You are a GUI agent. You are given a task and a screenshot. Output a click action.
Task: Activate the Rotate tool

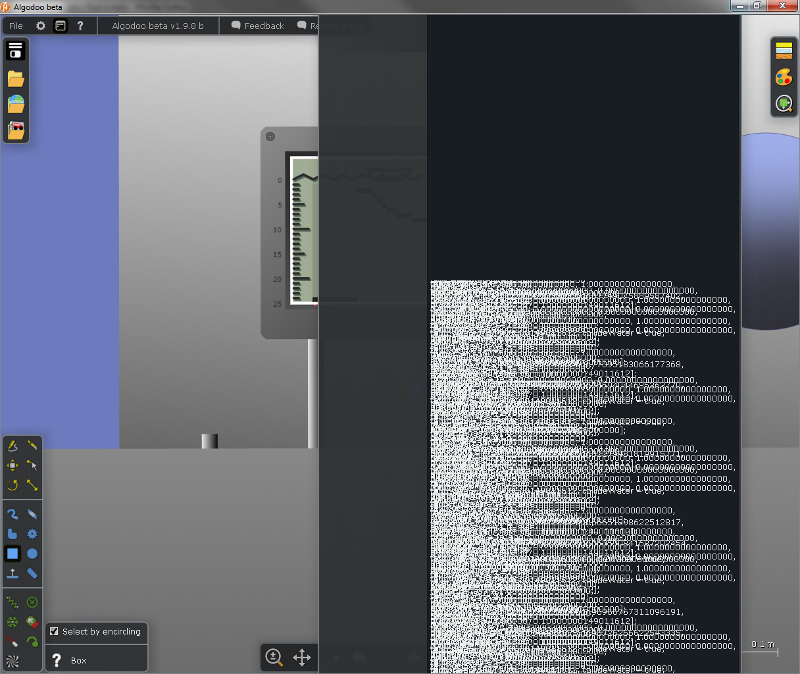pos(13,485)
